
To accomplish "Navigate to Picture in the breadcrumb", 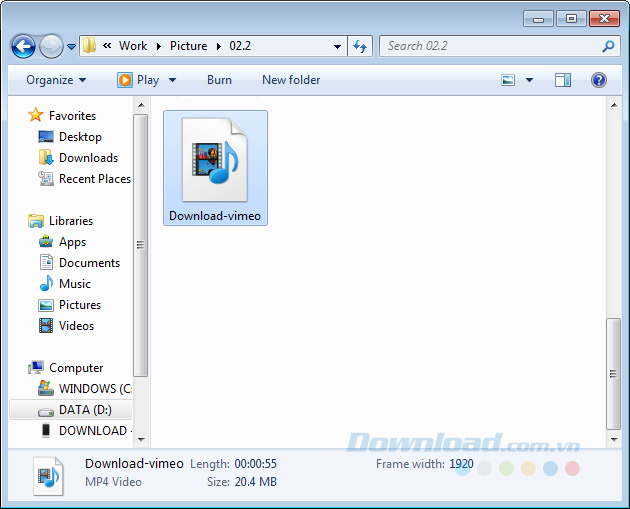I will [188, 46].
